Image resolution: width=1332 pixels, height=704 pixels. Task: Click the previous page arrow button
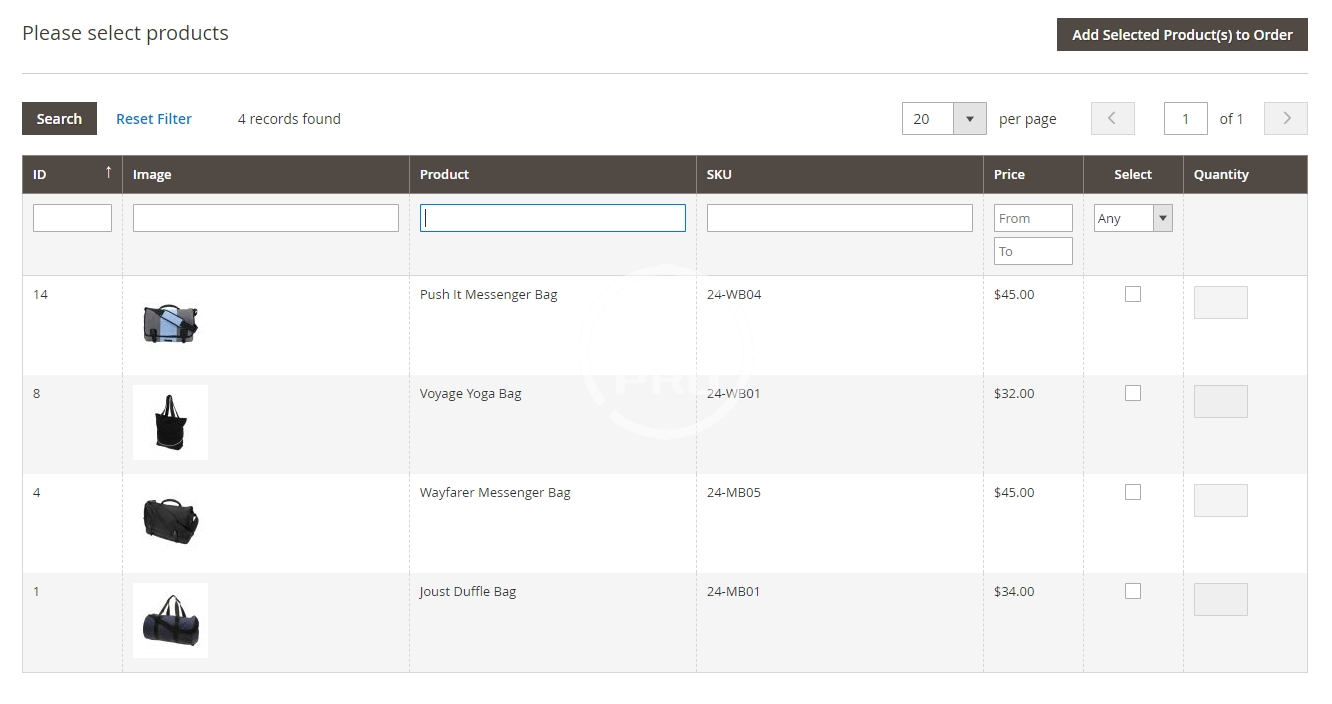click(x=1112, y=119)
